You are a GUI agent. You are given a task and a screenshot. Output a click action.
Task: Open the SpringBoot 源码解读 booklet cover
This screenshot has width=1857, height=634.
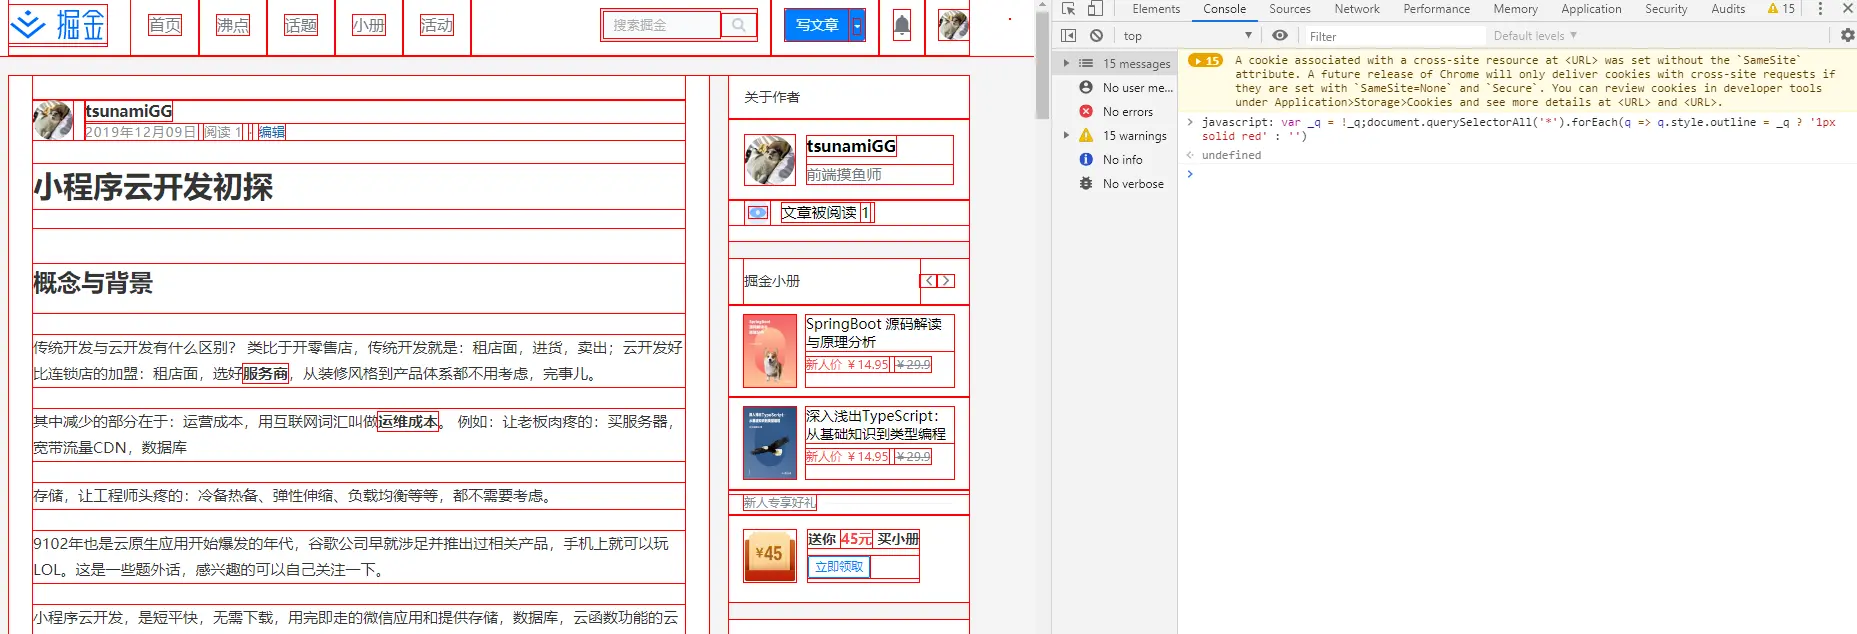tap(770, 351)
